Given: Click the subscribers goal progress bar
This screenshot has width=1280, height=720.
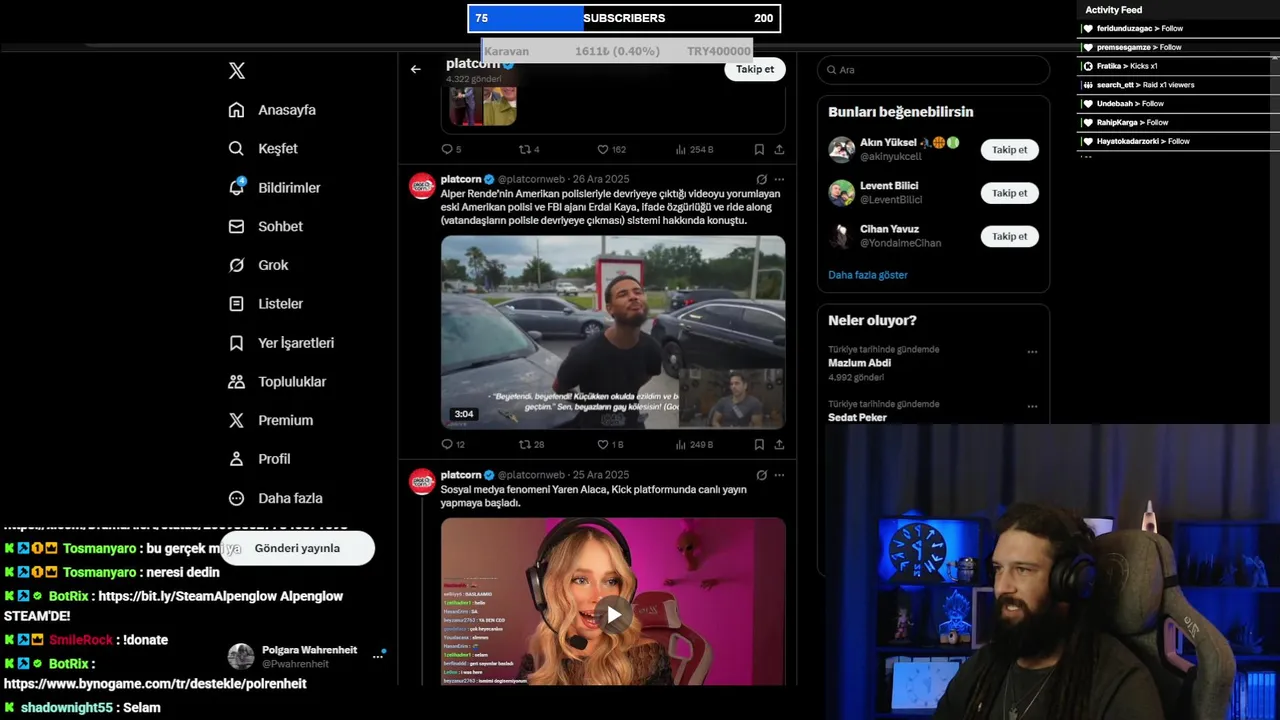Looking at the screenshot, I should point(624,18).
